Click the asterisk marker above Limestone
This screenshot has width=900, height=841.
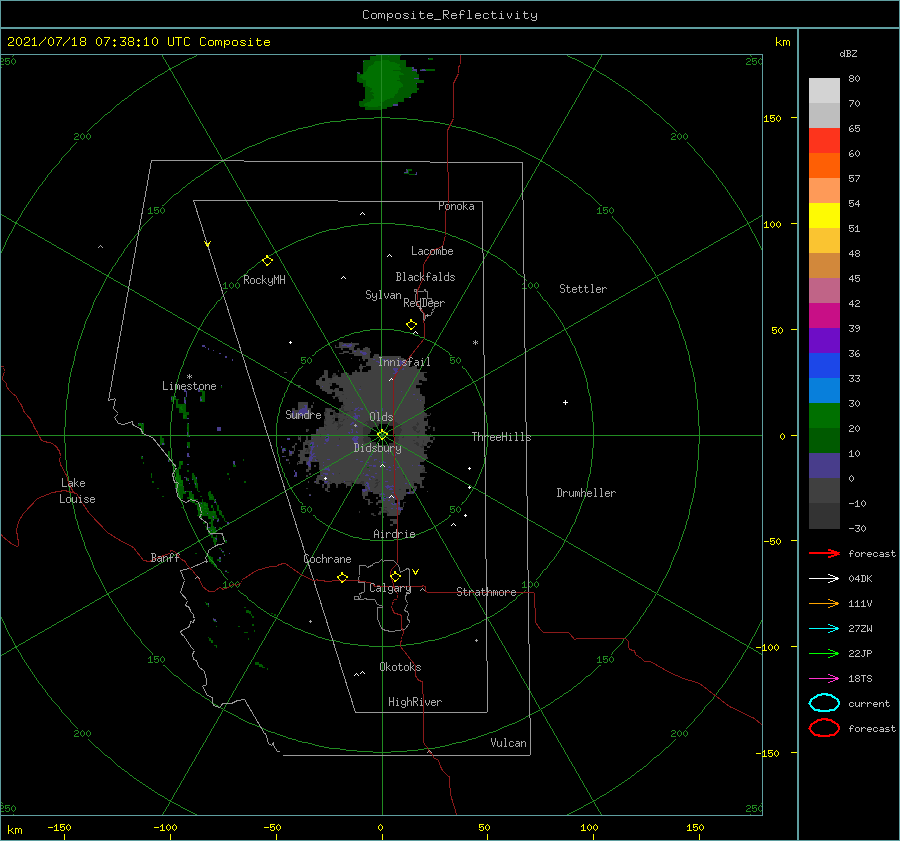coord(189,377)
